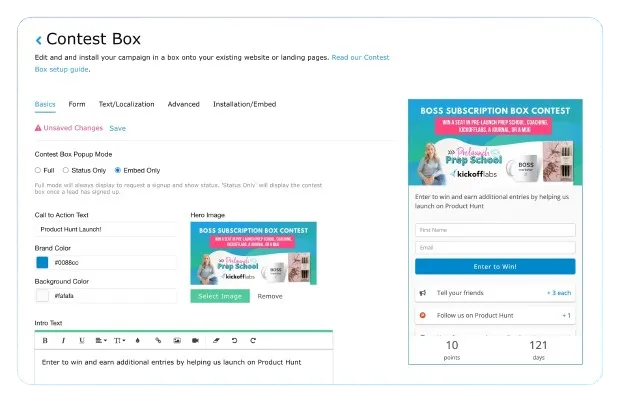Image resolution: width=620 pixels, height=402 pixels.
Task: Click the underline icon in editor toolbar
Action: click(82, 340)
